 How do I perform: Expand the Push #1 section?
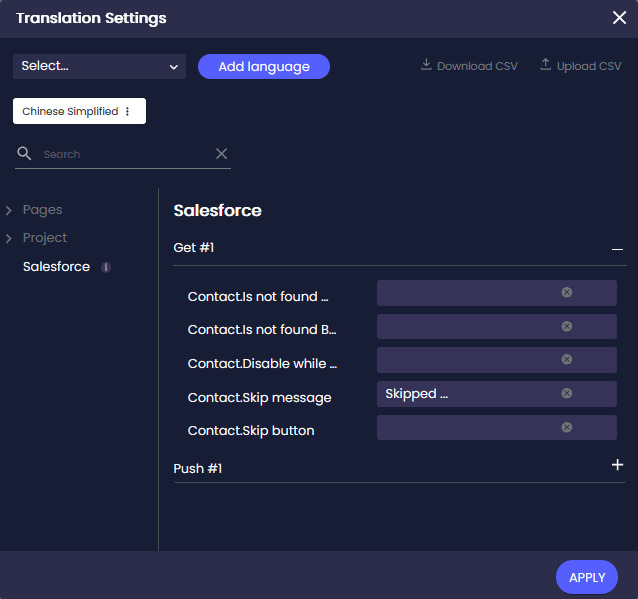[617, 465]
